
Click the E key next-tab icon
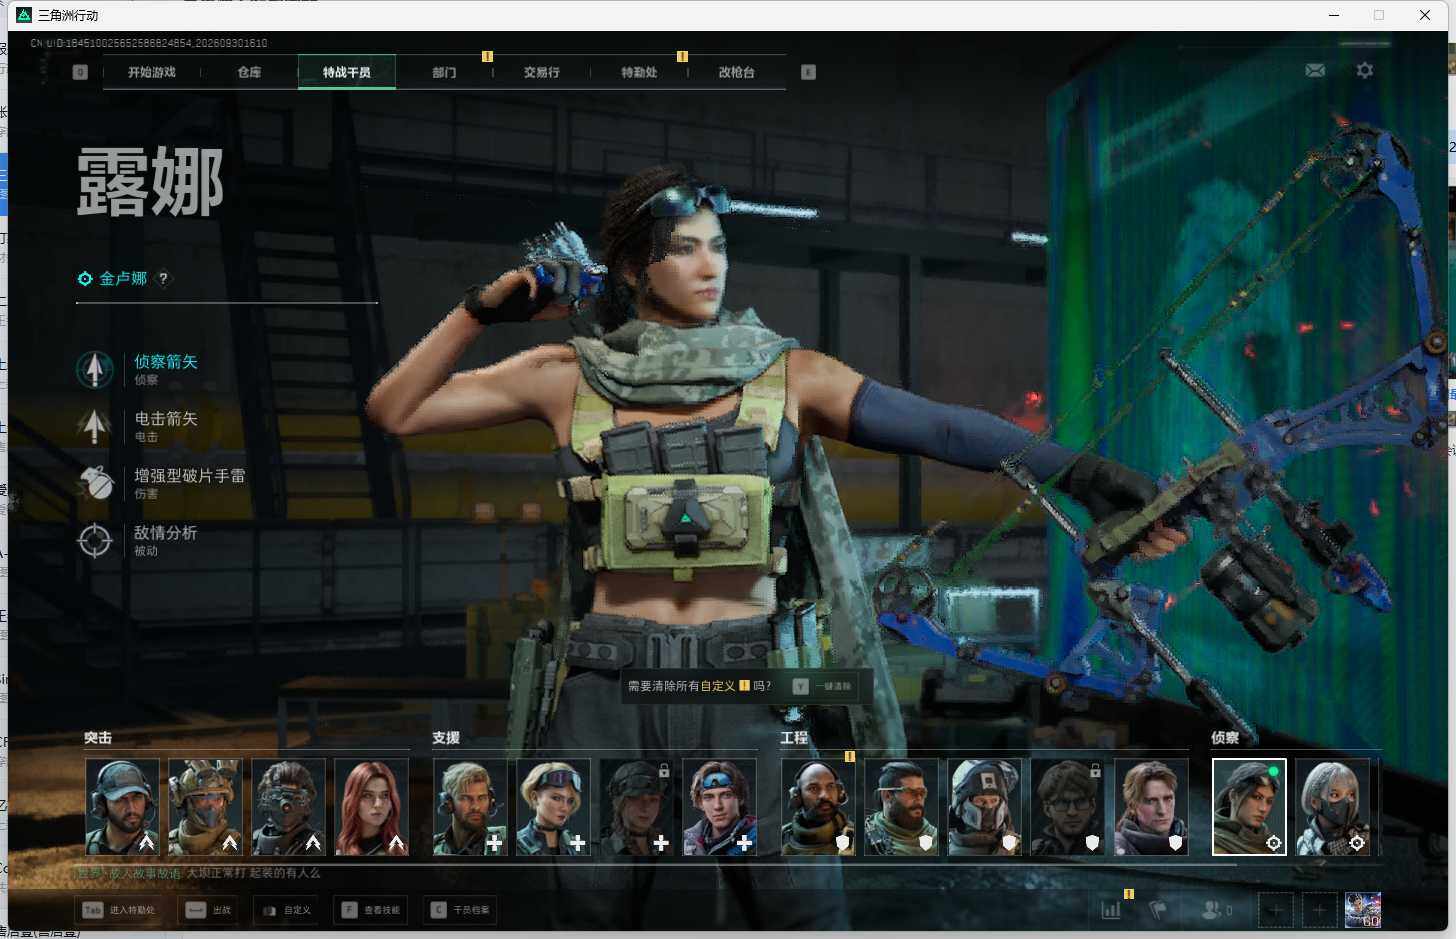809,72
